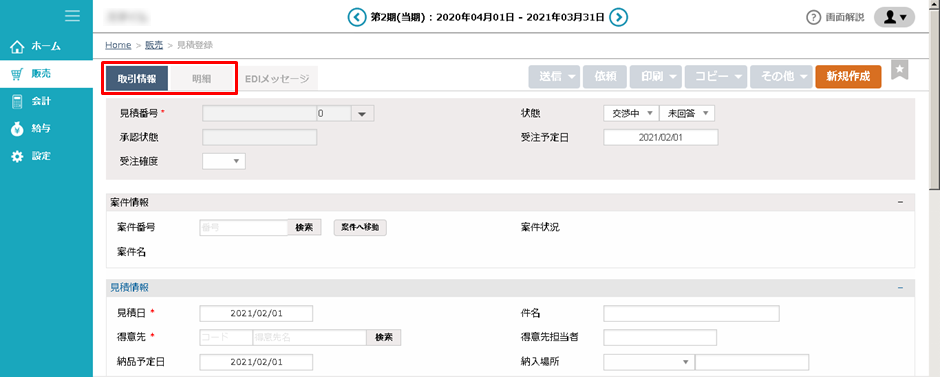Click the star favorite bookmark icon

coord(900,70)
